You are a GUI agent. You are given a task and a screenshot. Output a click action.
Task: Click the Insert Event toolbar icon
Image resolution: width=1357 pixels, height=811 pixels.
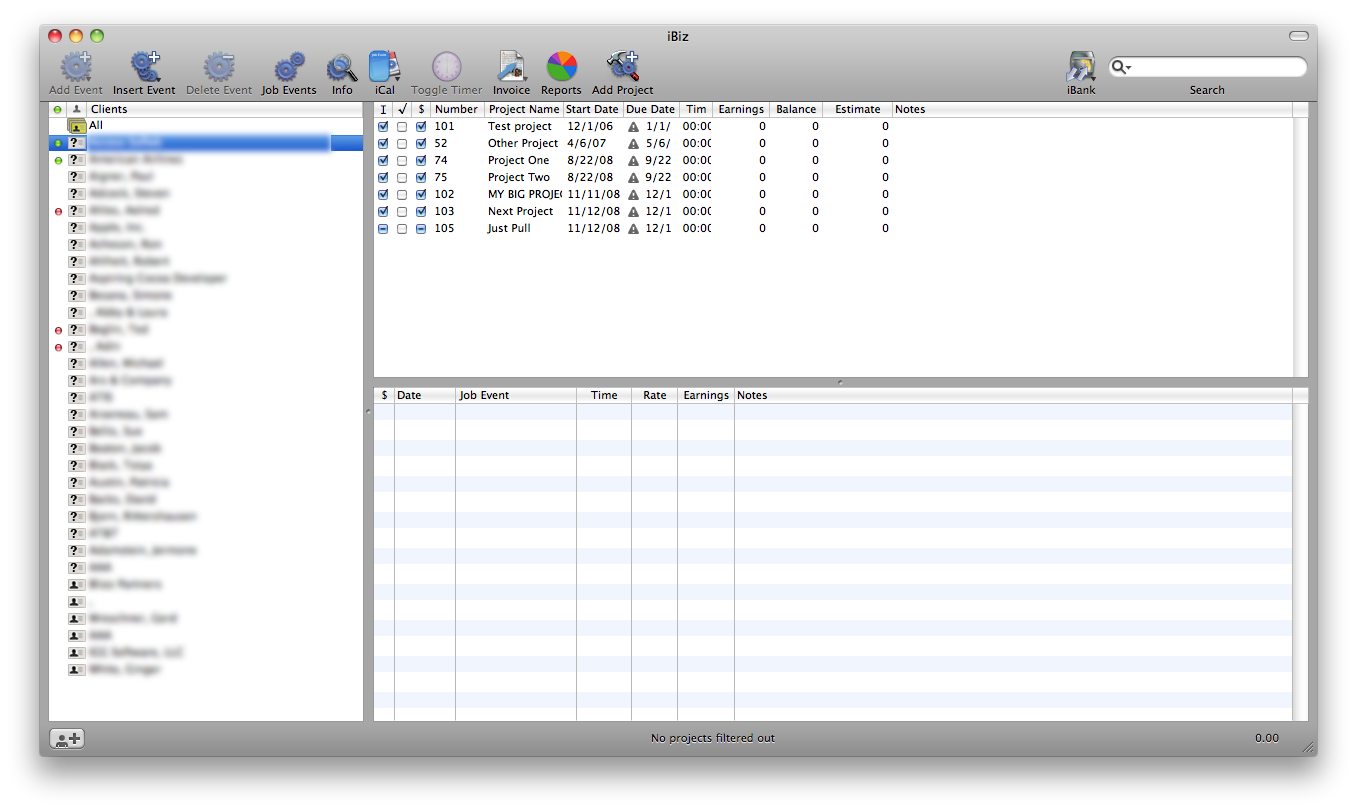(x=144, y=68)
